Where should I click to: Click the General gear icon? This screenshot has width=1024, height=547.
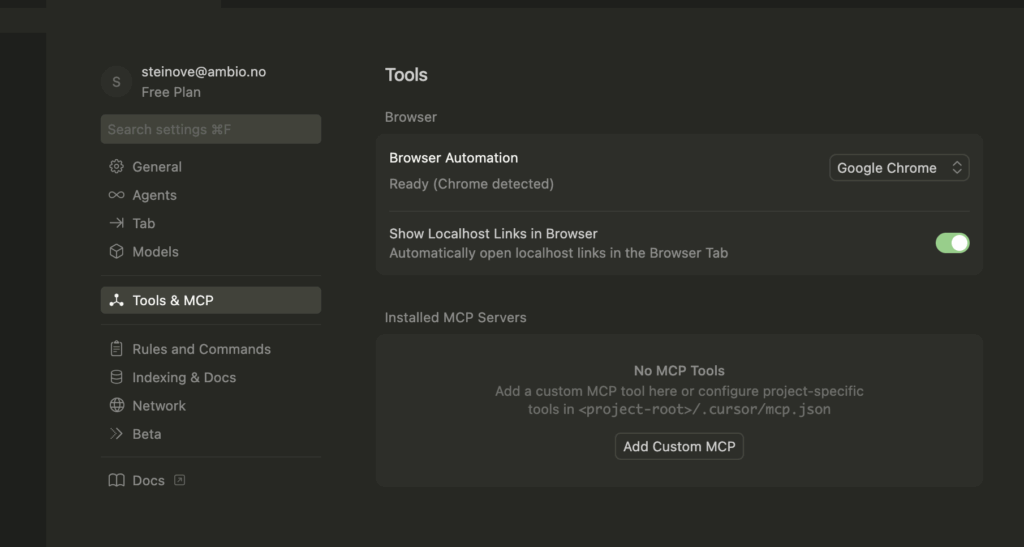[x=116, y=167]
